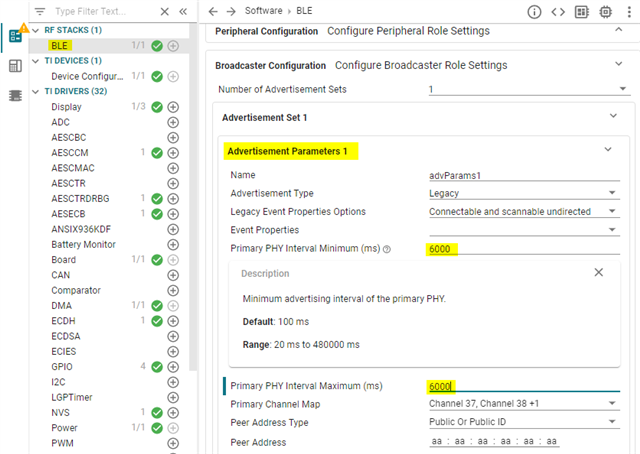640x454 pixels.
Task: Select BLE under RF Stacks
Action: (x=60, y=45)
